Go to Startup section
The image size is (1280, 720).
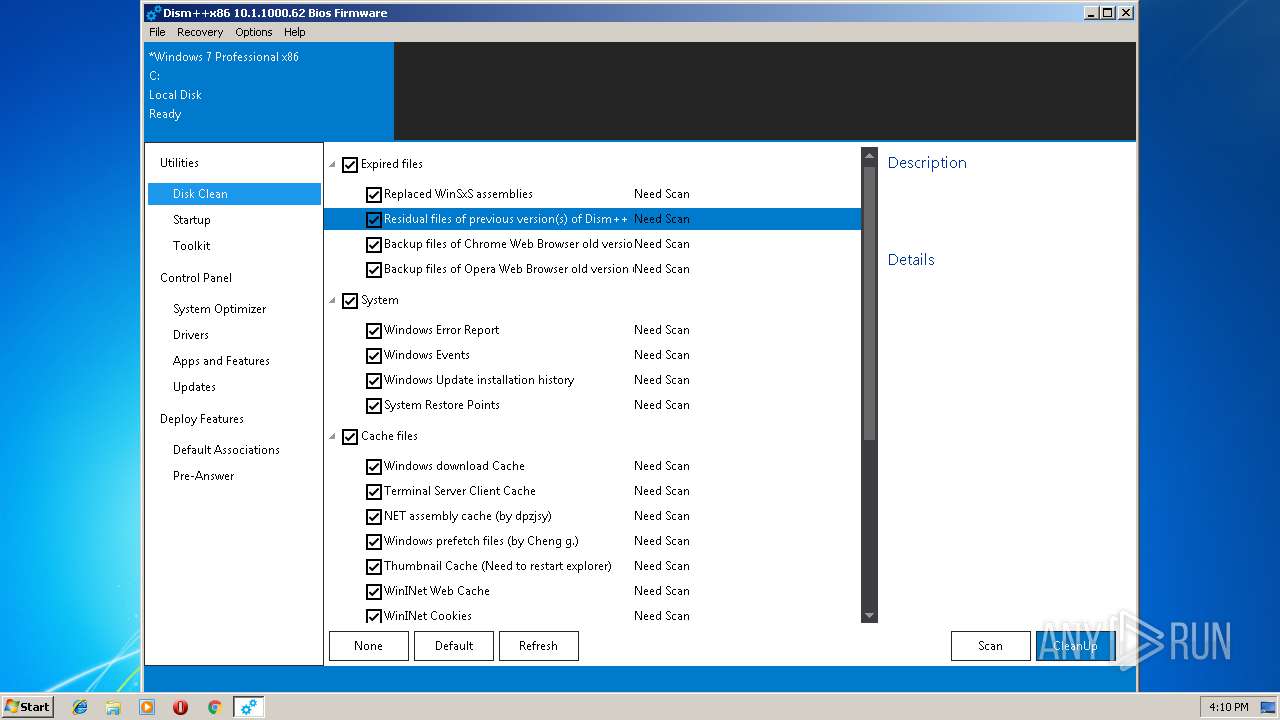click(192, 220)
